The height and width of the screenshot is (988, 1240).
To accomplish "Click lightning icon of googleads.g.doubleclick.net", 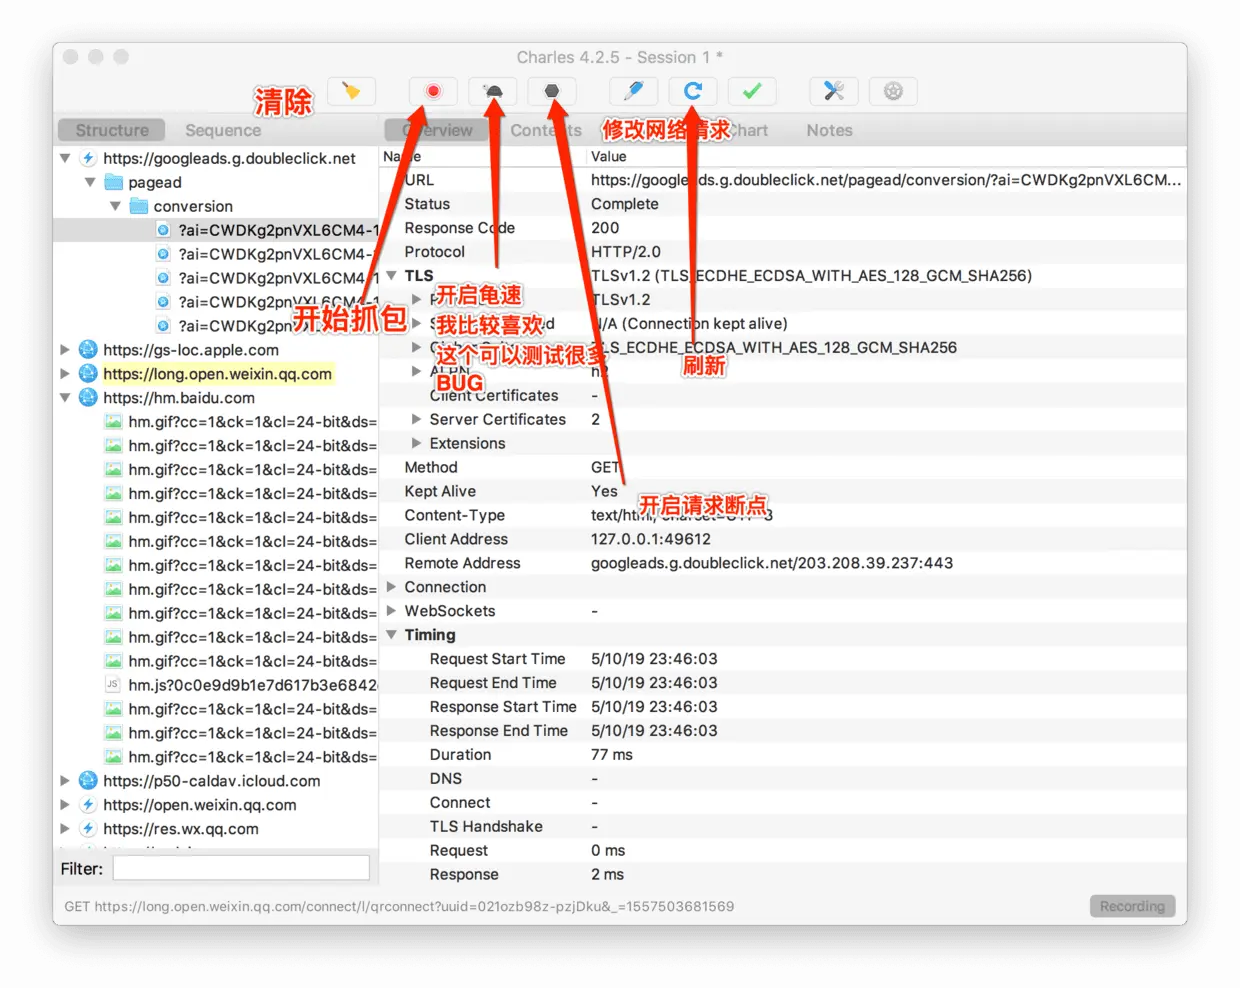I will [x=88, y=158].
